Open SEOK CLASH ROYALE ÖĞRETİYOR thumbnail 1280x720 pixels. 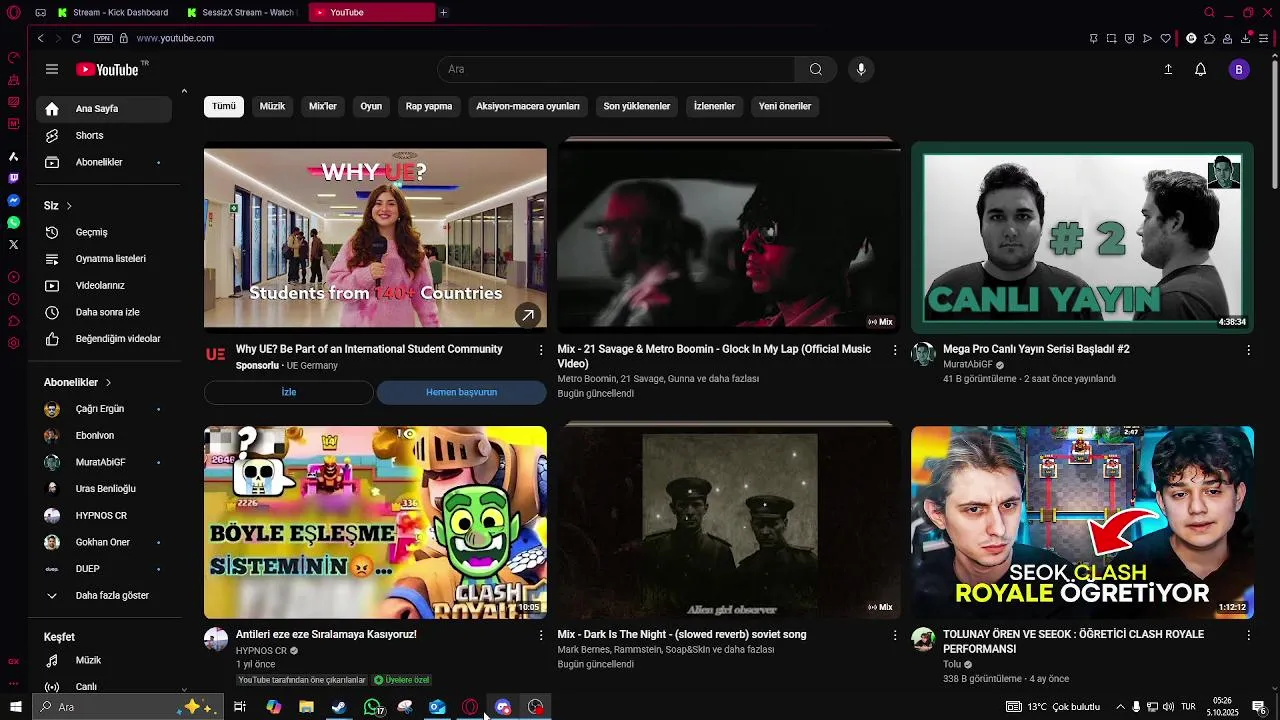tap(1082, 522)
